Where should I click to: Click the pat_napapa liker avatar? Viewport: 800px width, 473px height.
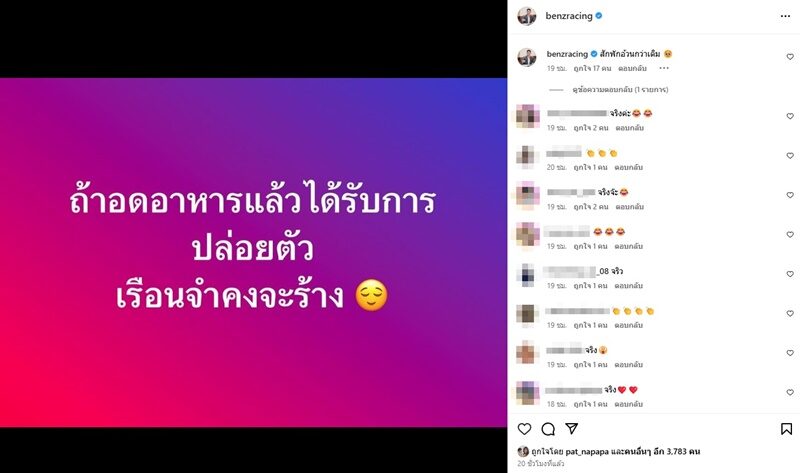click(x=523, y=451)
